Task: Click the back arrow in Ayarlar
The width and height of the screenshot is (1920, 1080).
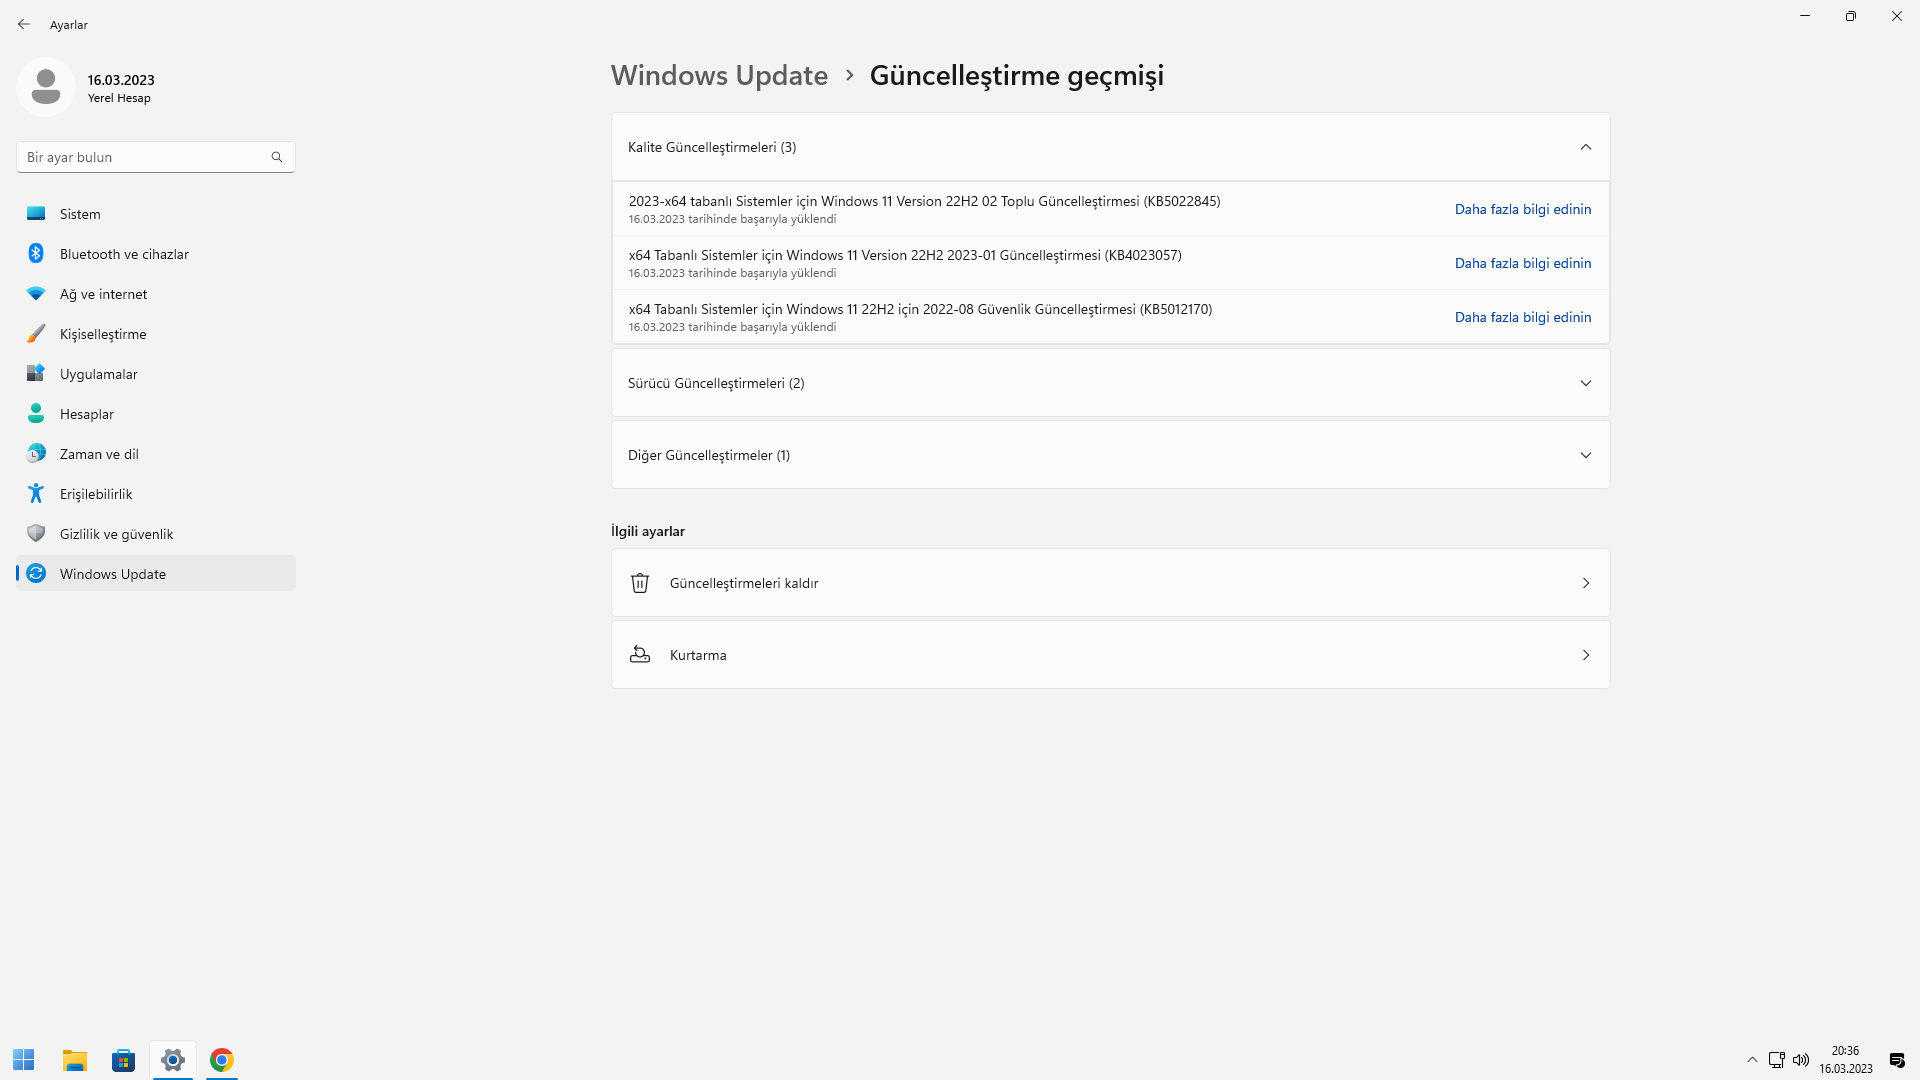Action: (x=24, y=24)
